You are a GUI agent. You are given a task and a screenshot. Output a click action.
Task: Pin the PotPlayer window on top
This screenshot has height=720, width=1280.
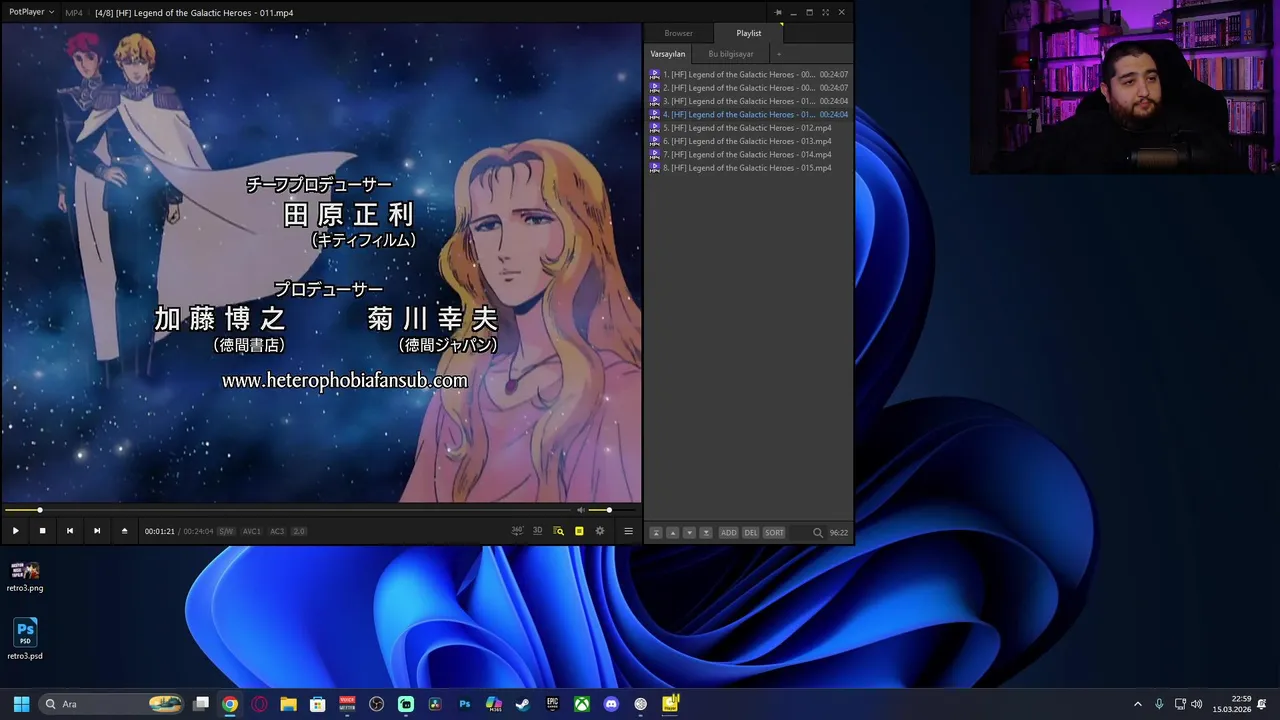point(778,12)
